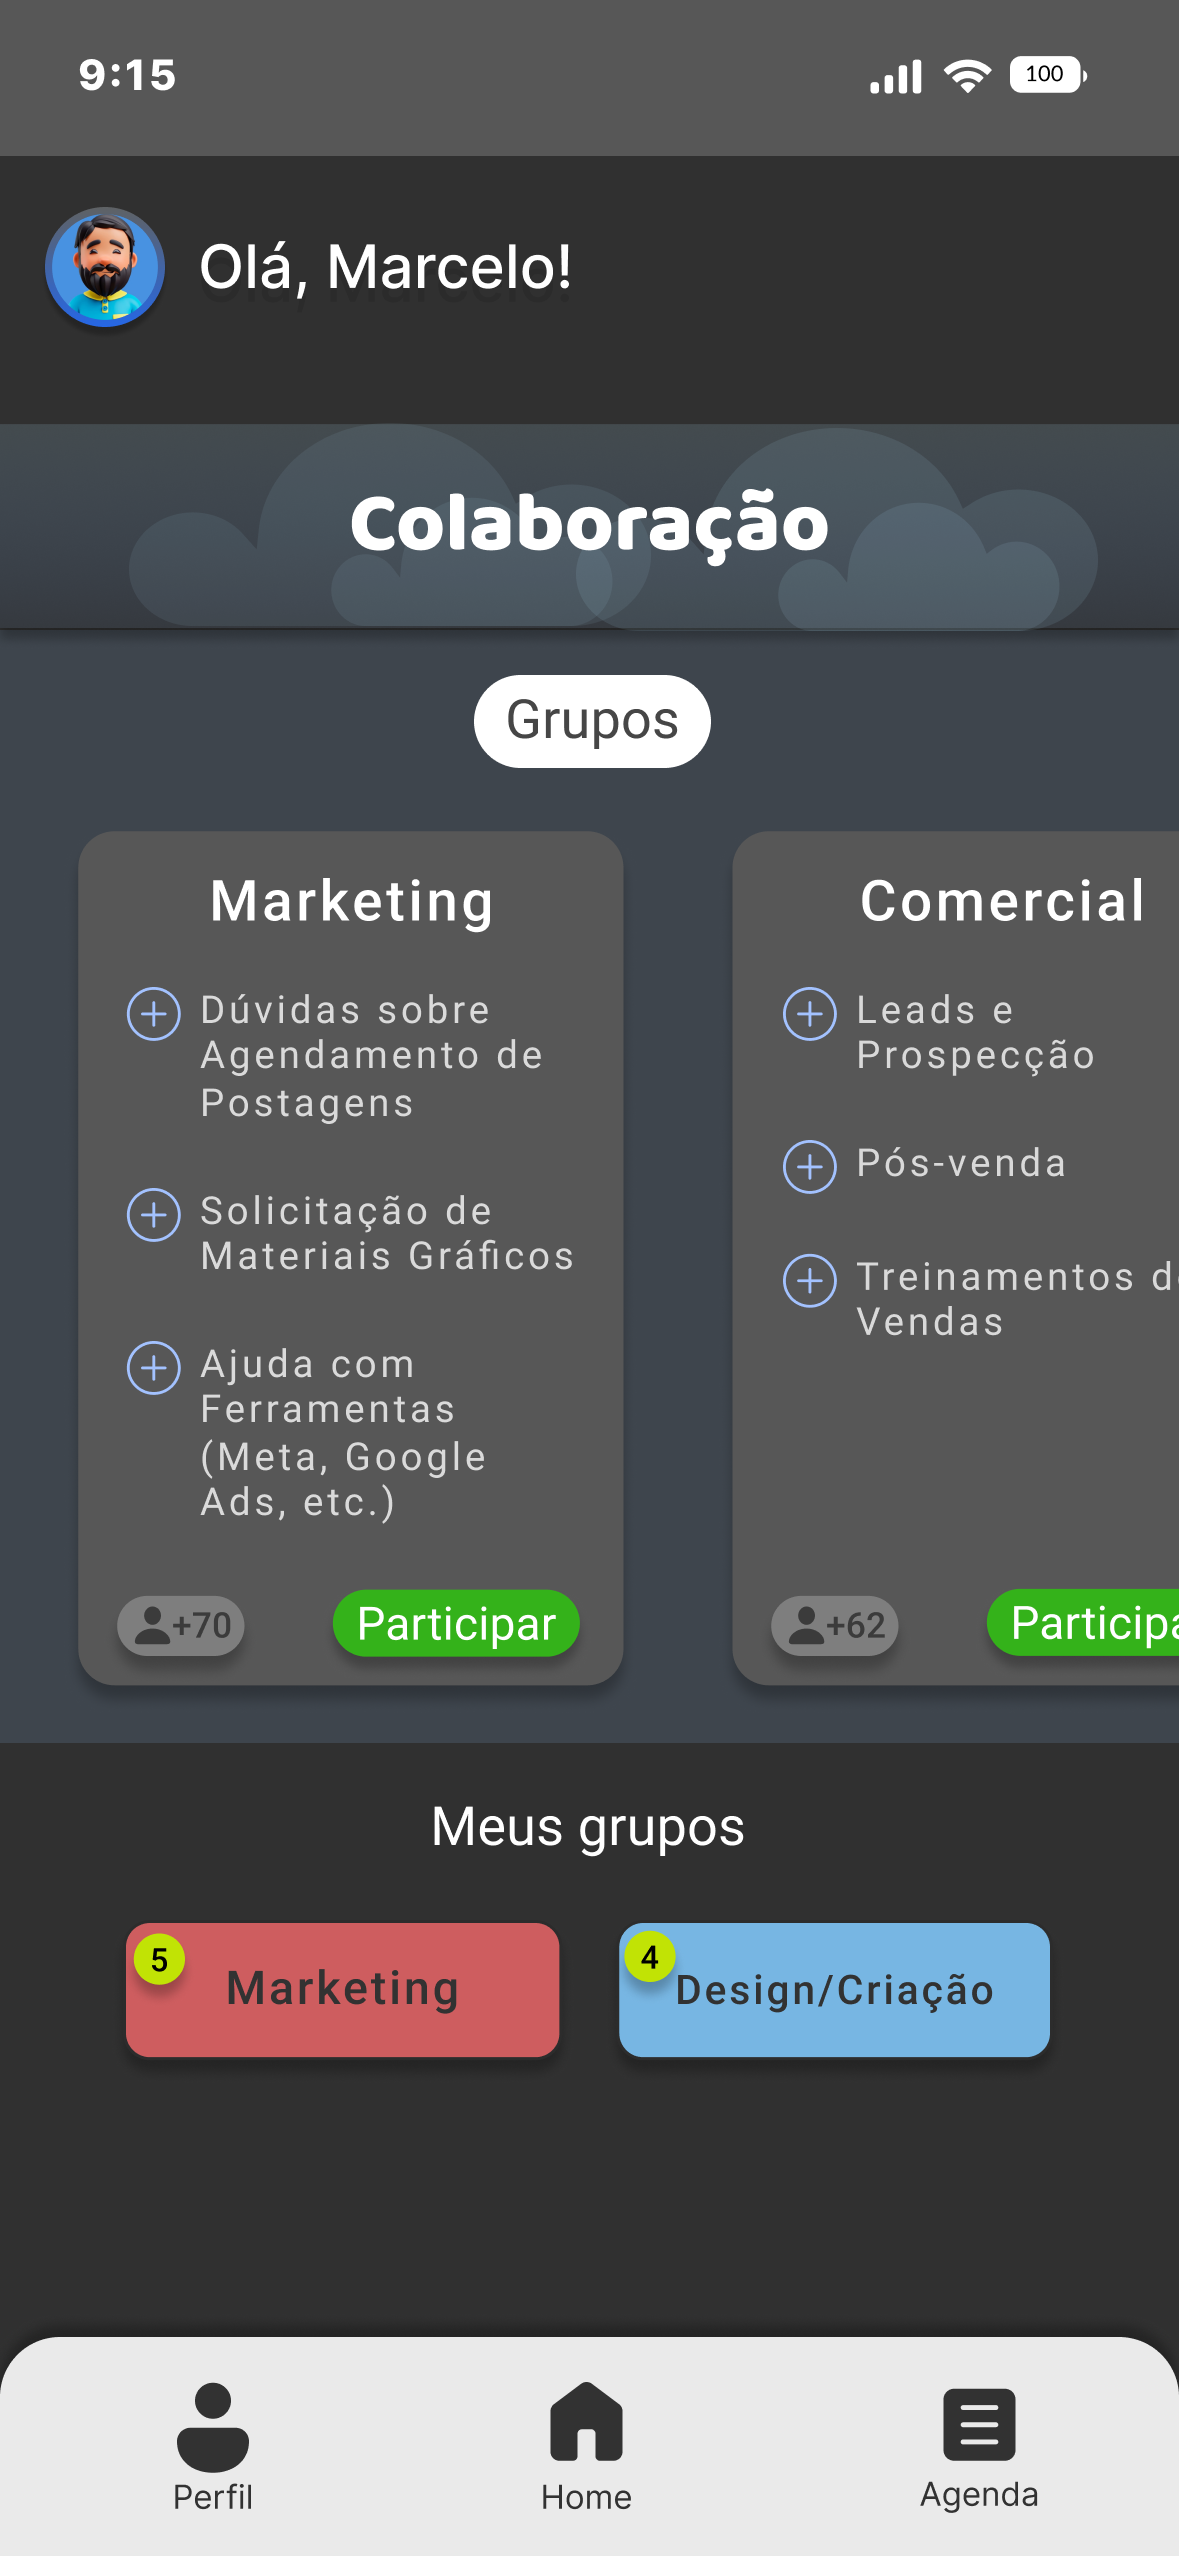
Task: Expand "Ajuda com Ferramentas" plus icon
Action: click(154, 1368)
